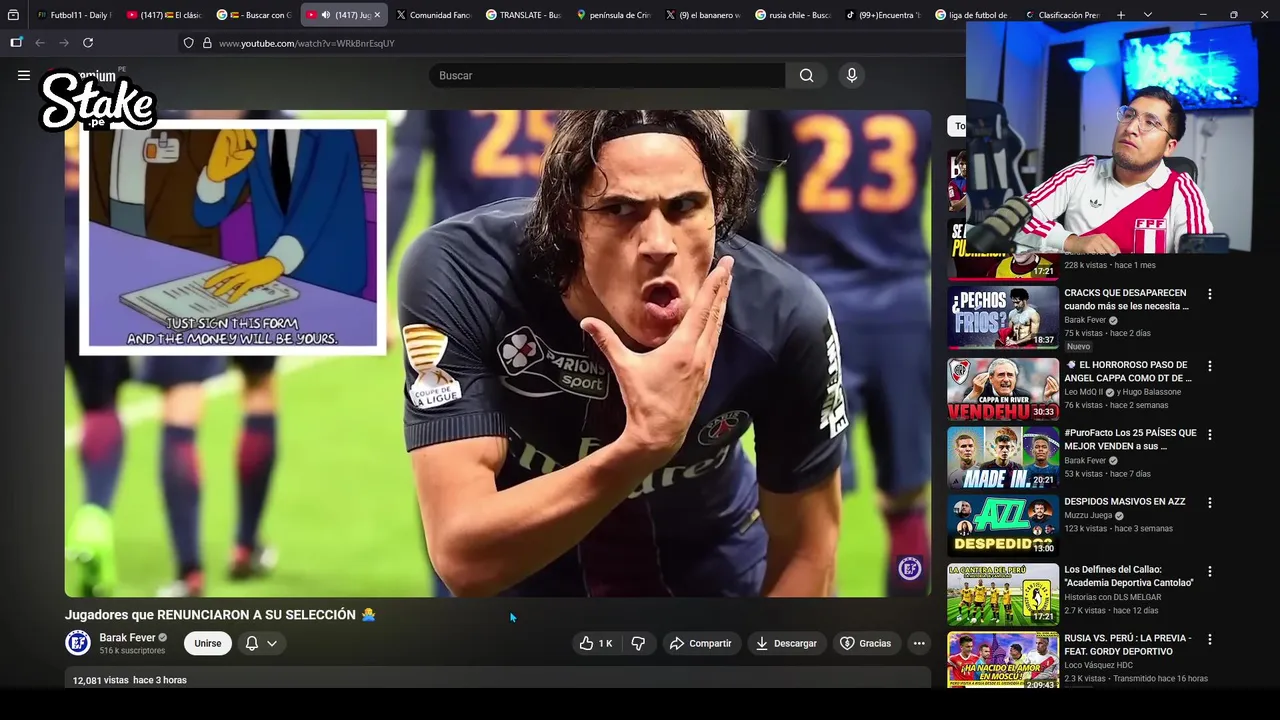1280x720 pixels.
Task: Click the Descargar download button
Action: pyautogui.click(x=786, y=643)
